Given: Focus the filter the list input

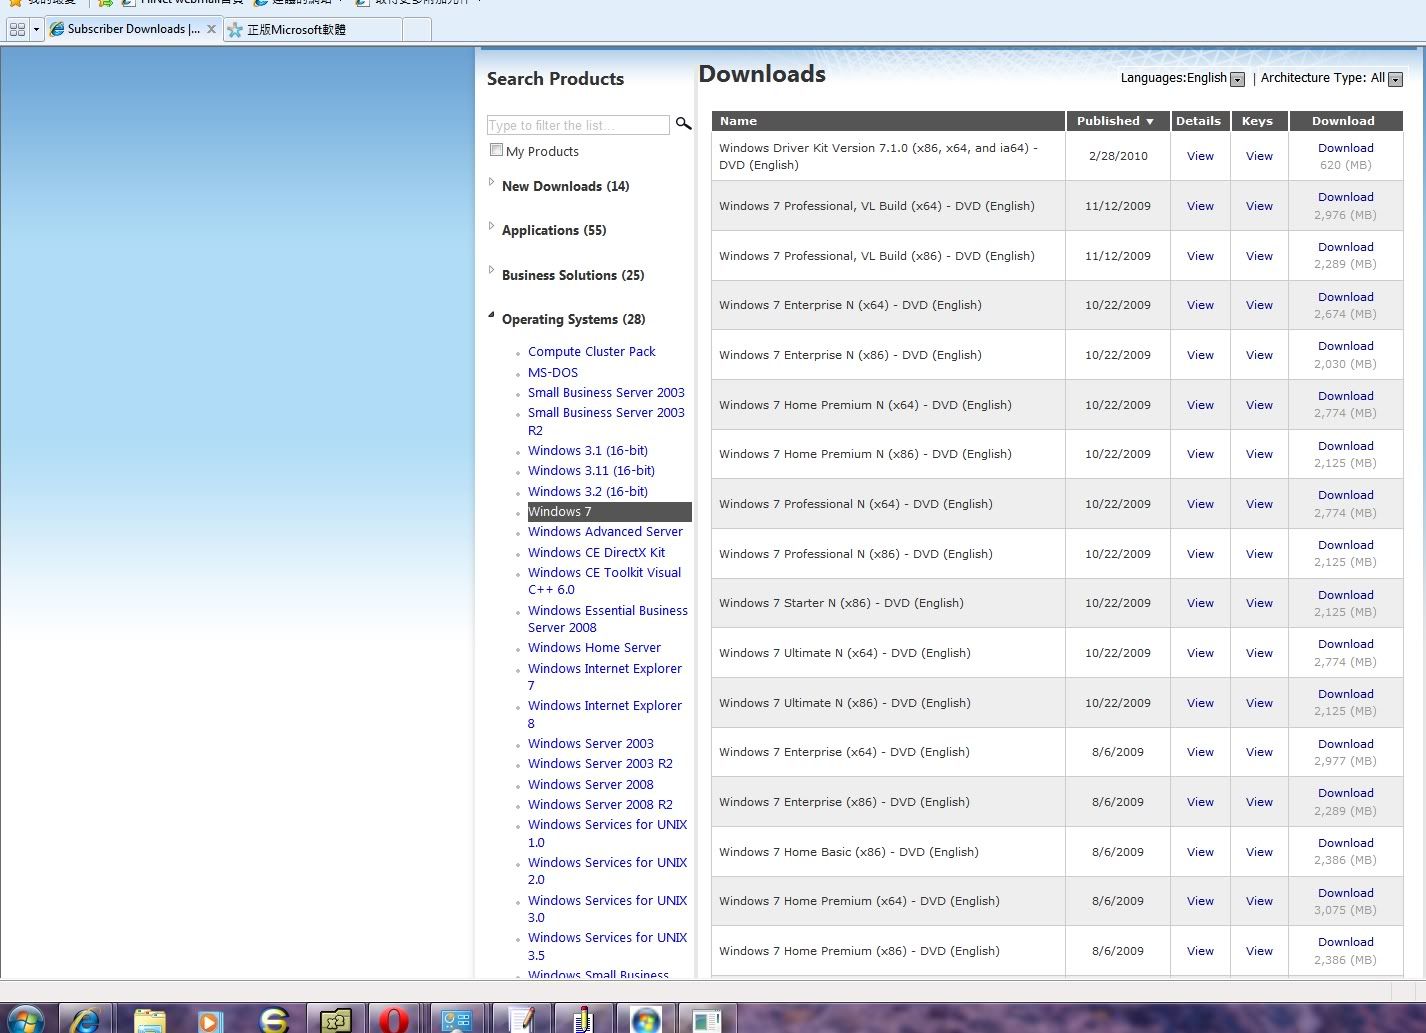Looking at the screenshot, I should click(x=578, y=125).
